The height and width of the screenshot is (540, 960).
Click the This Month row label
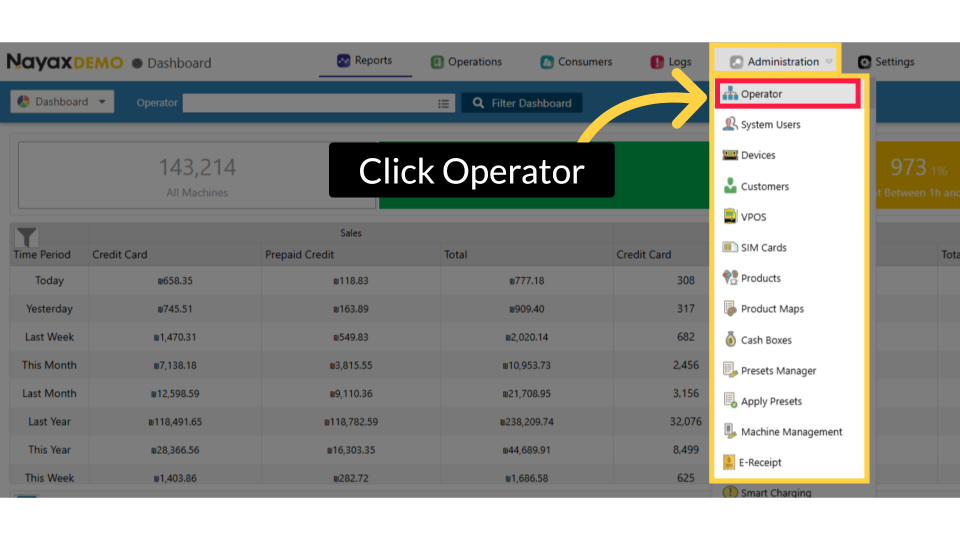(x=49, y=365)
